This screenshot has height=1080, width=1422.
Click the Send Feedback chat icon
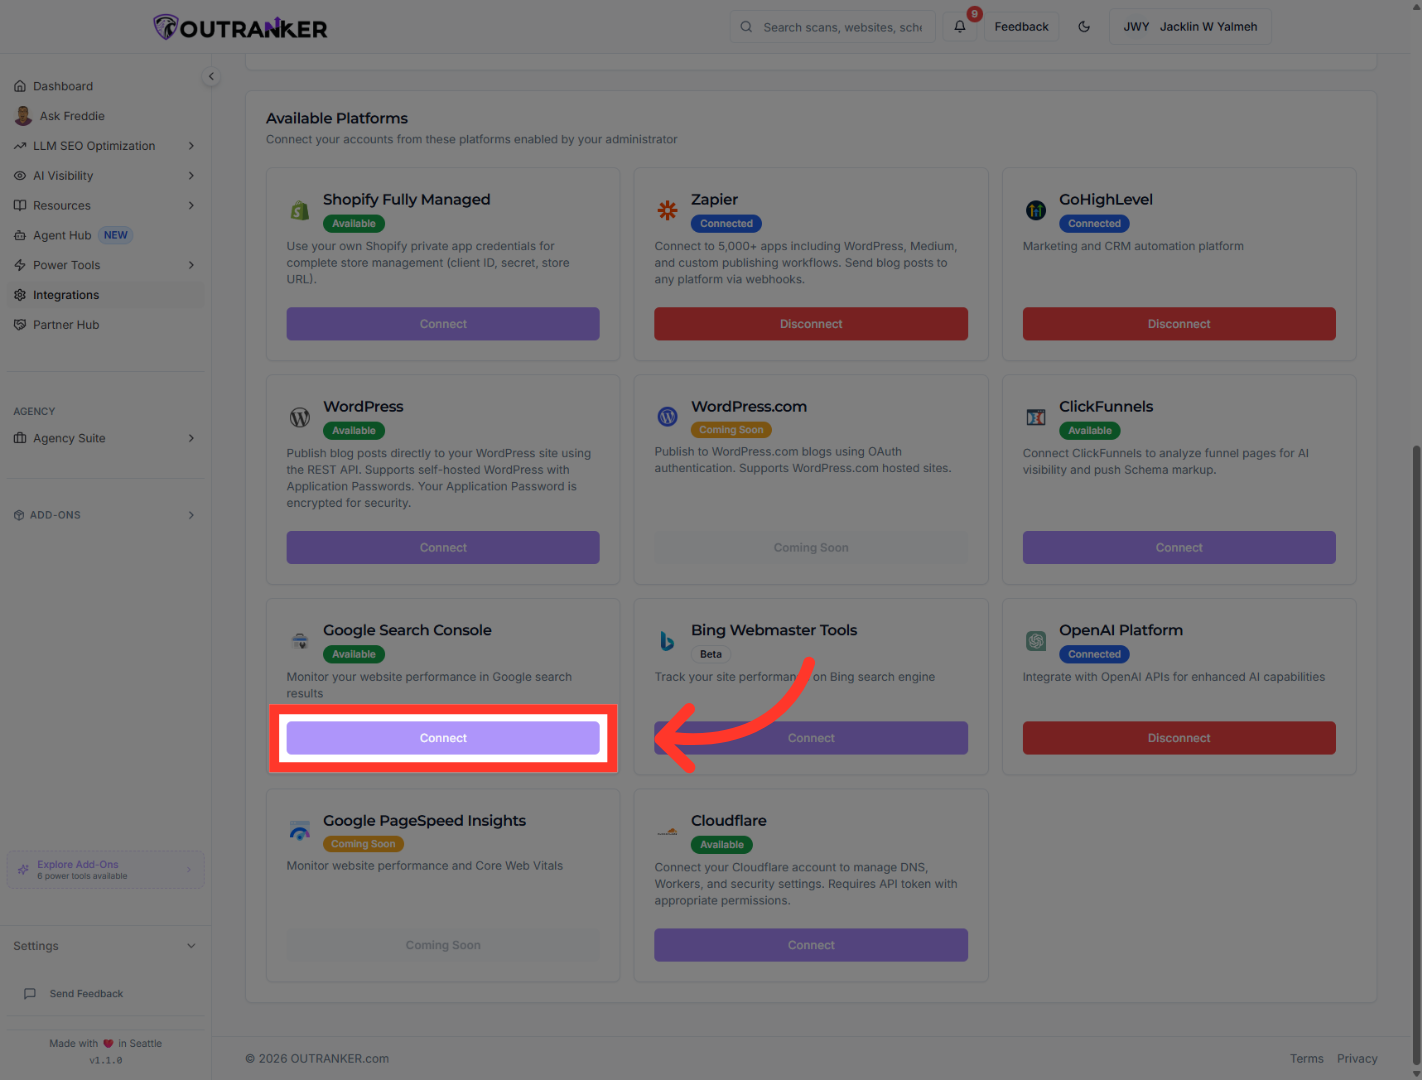30,994
